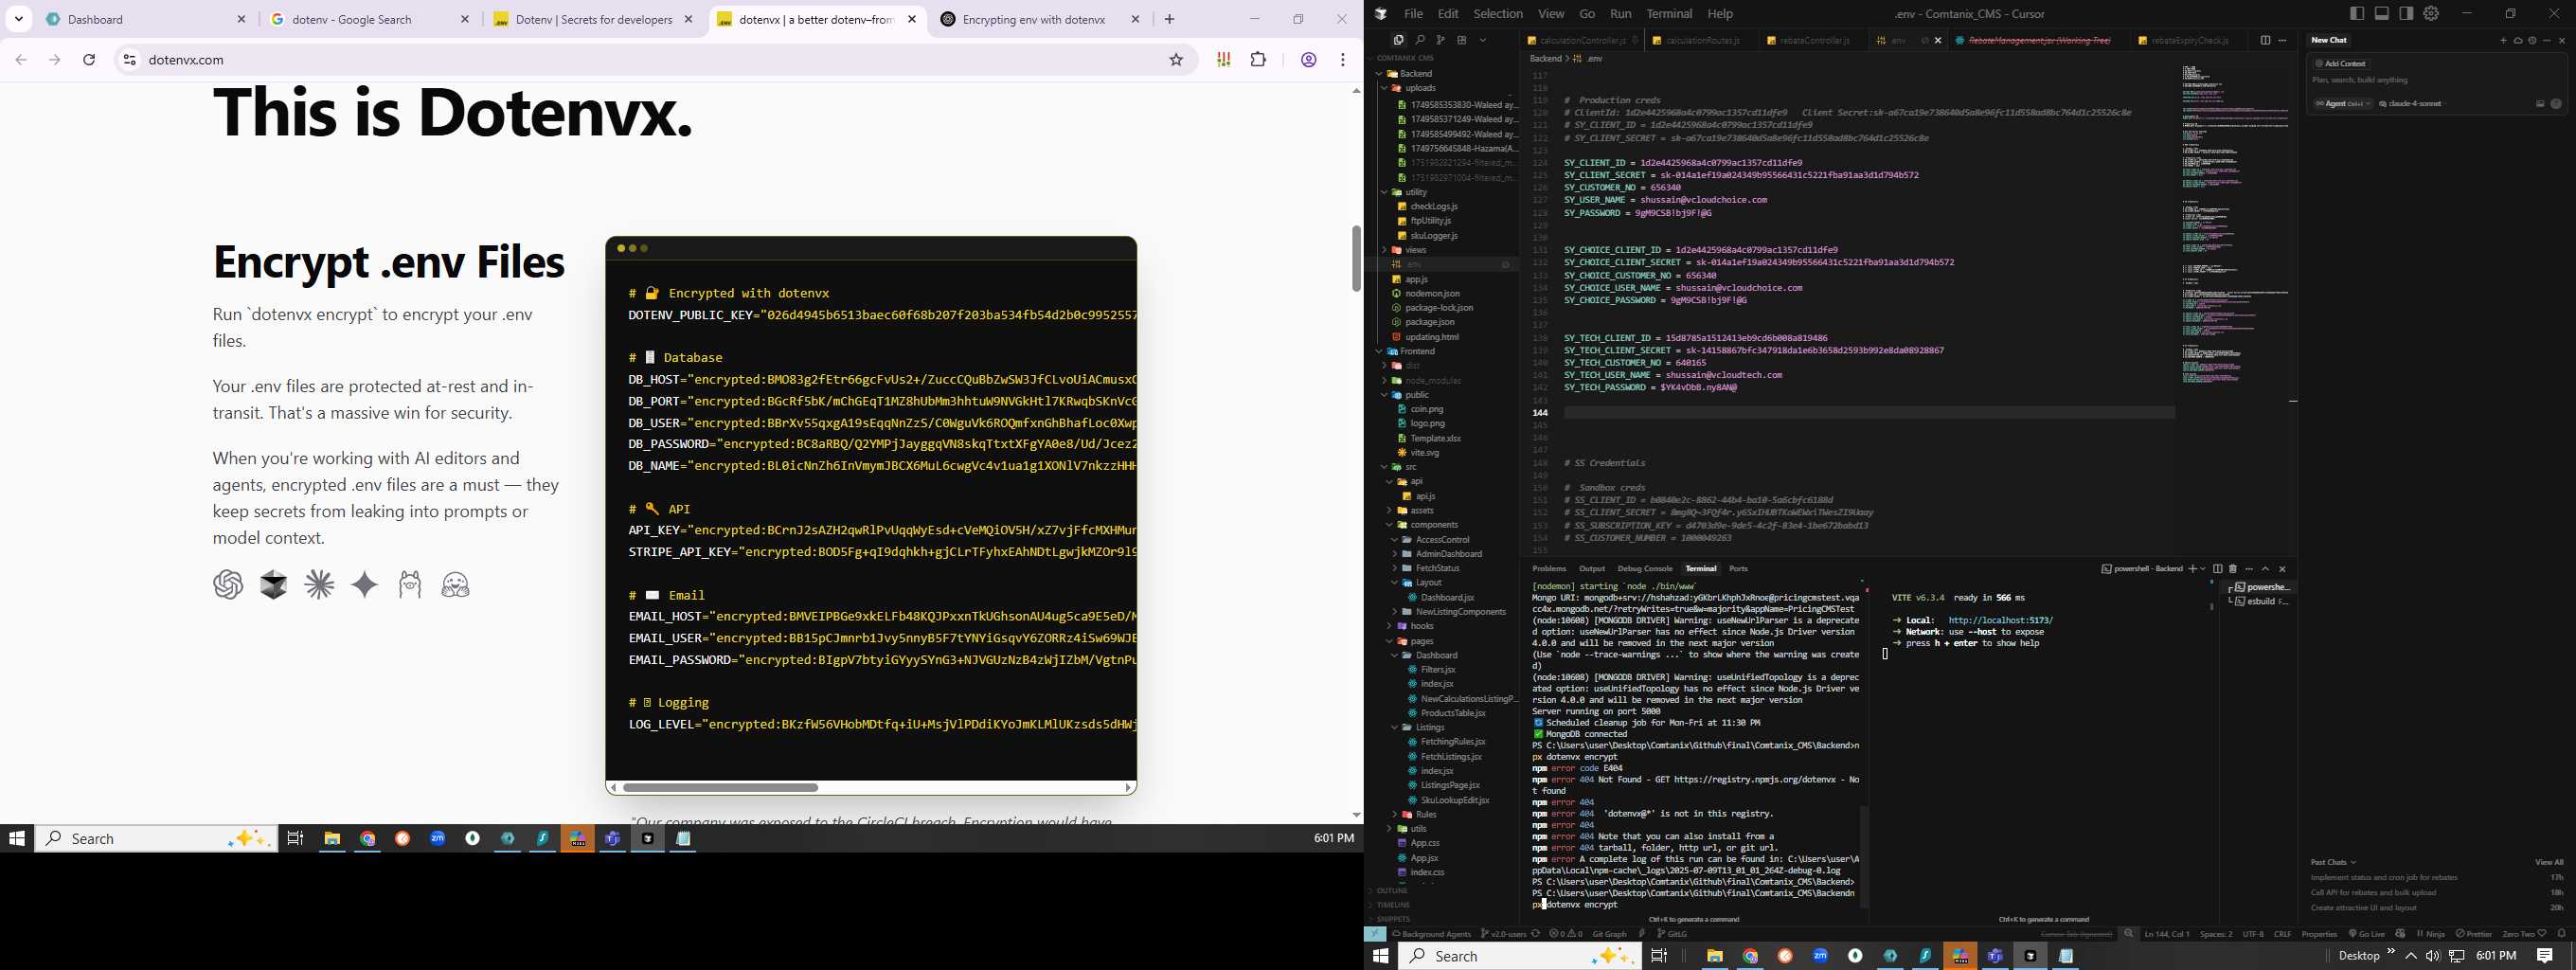
Task: Start a new chat with plus icon
Action: click(2503, 41)
